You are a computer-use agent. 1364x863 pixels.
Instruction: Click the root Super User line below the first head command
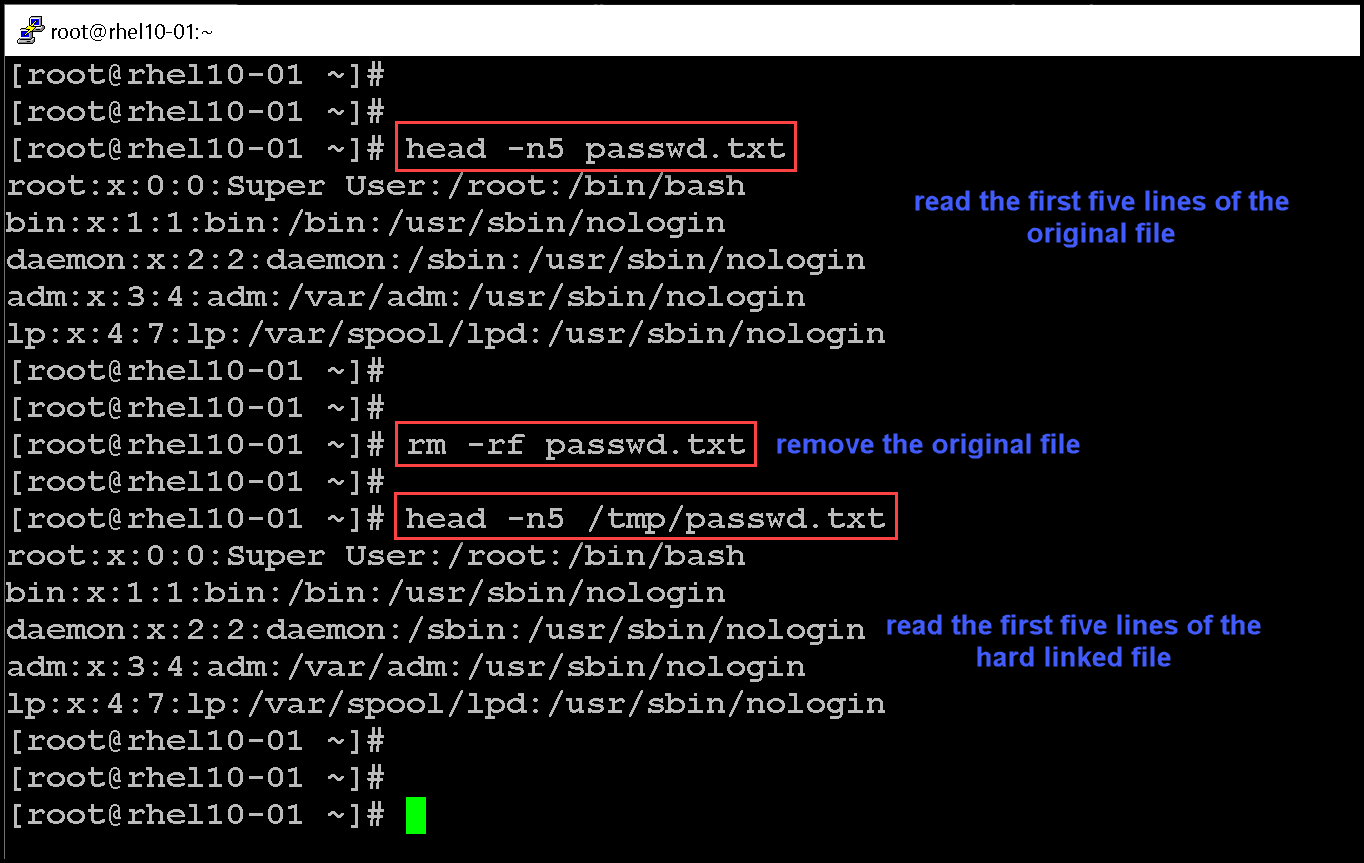375,186
